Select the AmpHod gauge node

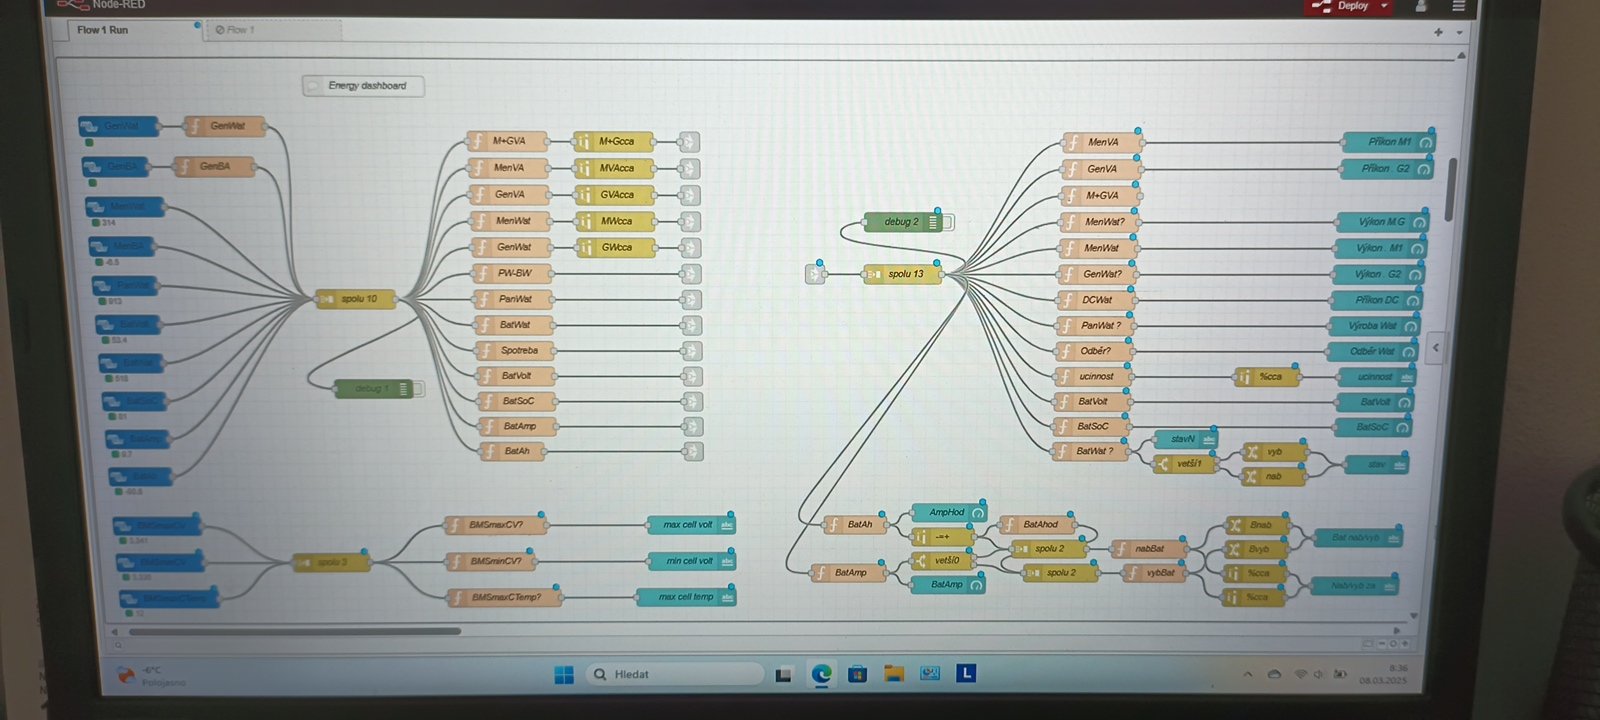pos(949,513)
